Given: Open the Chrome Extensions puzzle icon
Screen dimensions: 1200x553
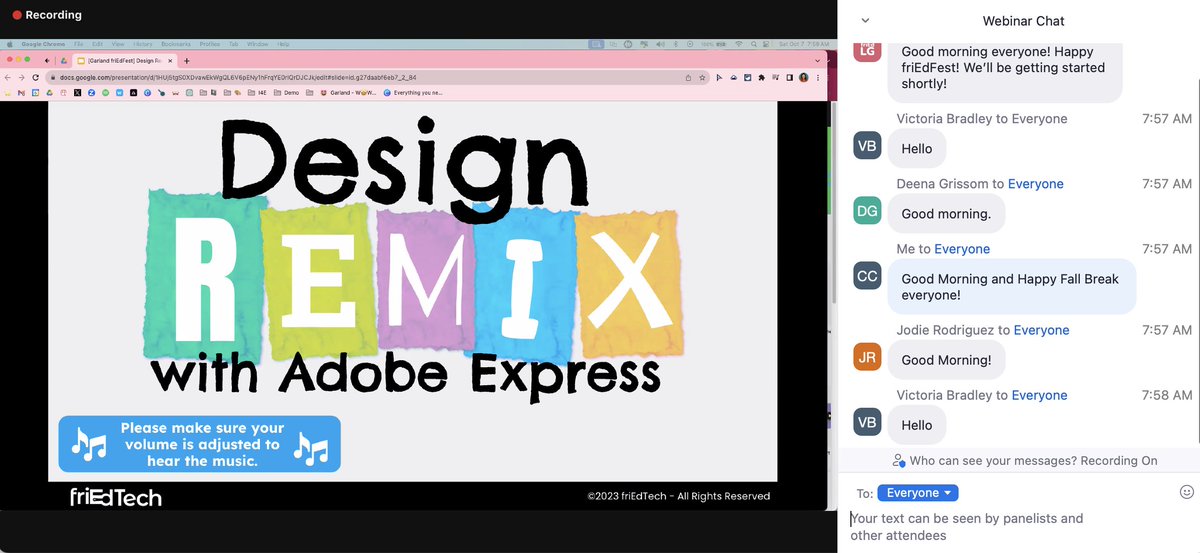Looking at the screenshot, I should (x=762, y=78).
